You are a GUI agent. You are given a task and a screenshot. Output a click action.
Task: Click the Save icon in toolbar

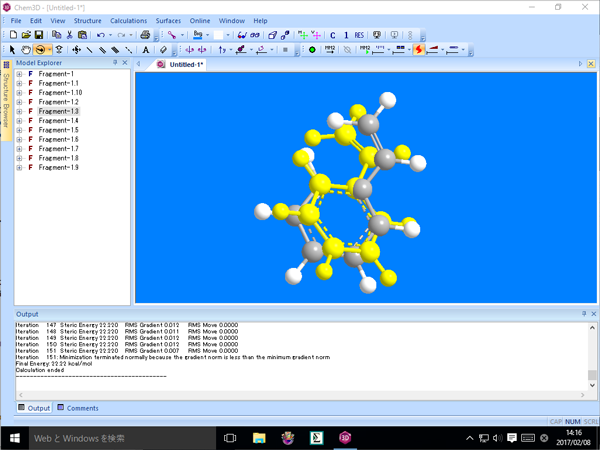tap(39, 35)
